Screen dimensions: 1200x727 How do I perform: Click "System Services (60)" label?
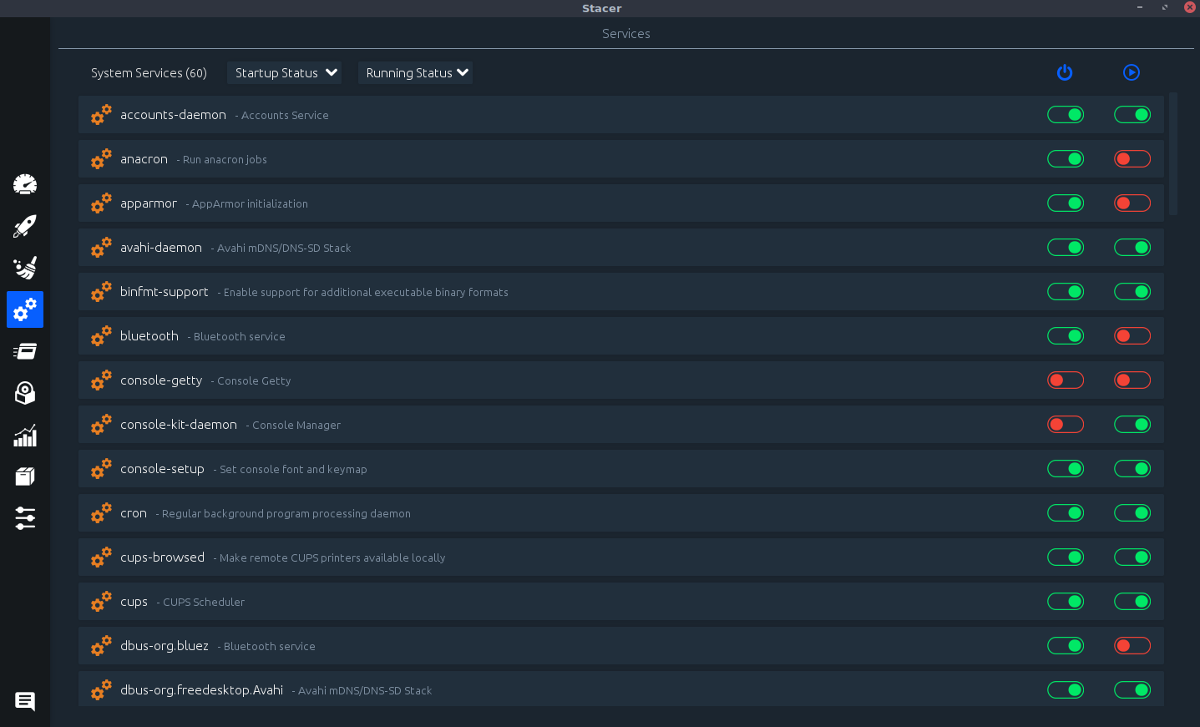[149, 73]
